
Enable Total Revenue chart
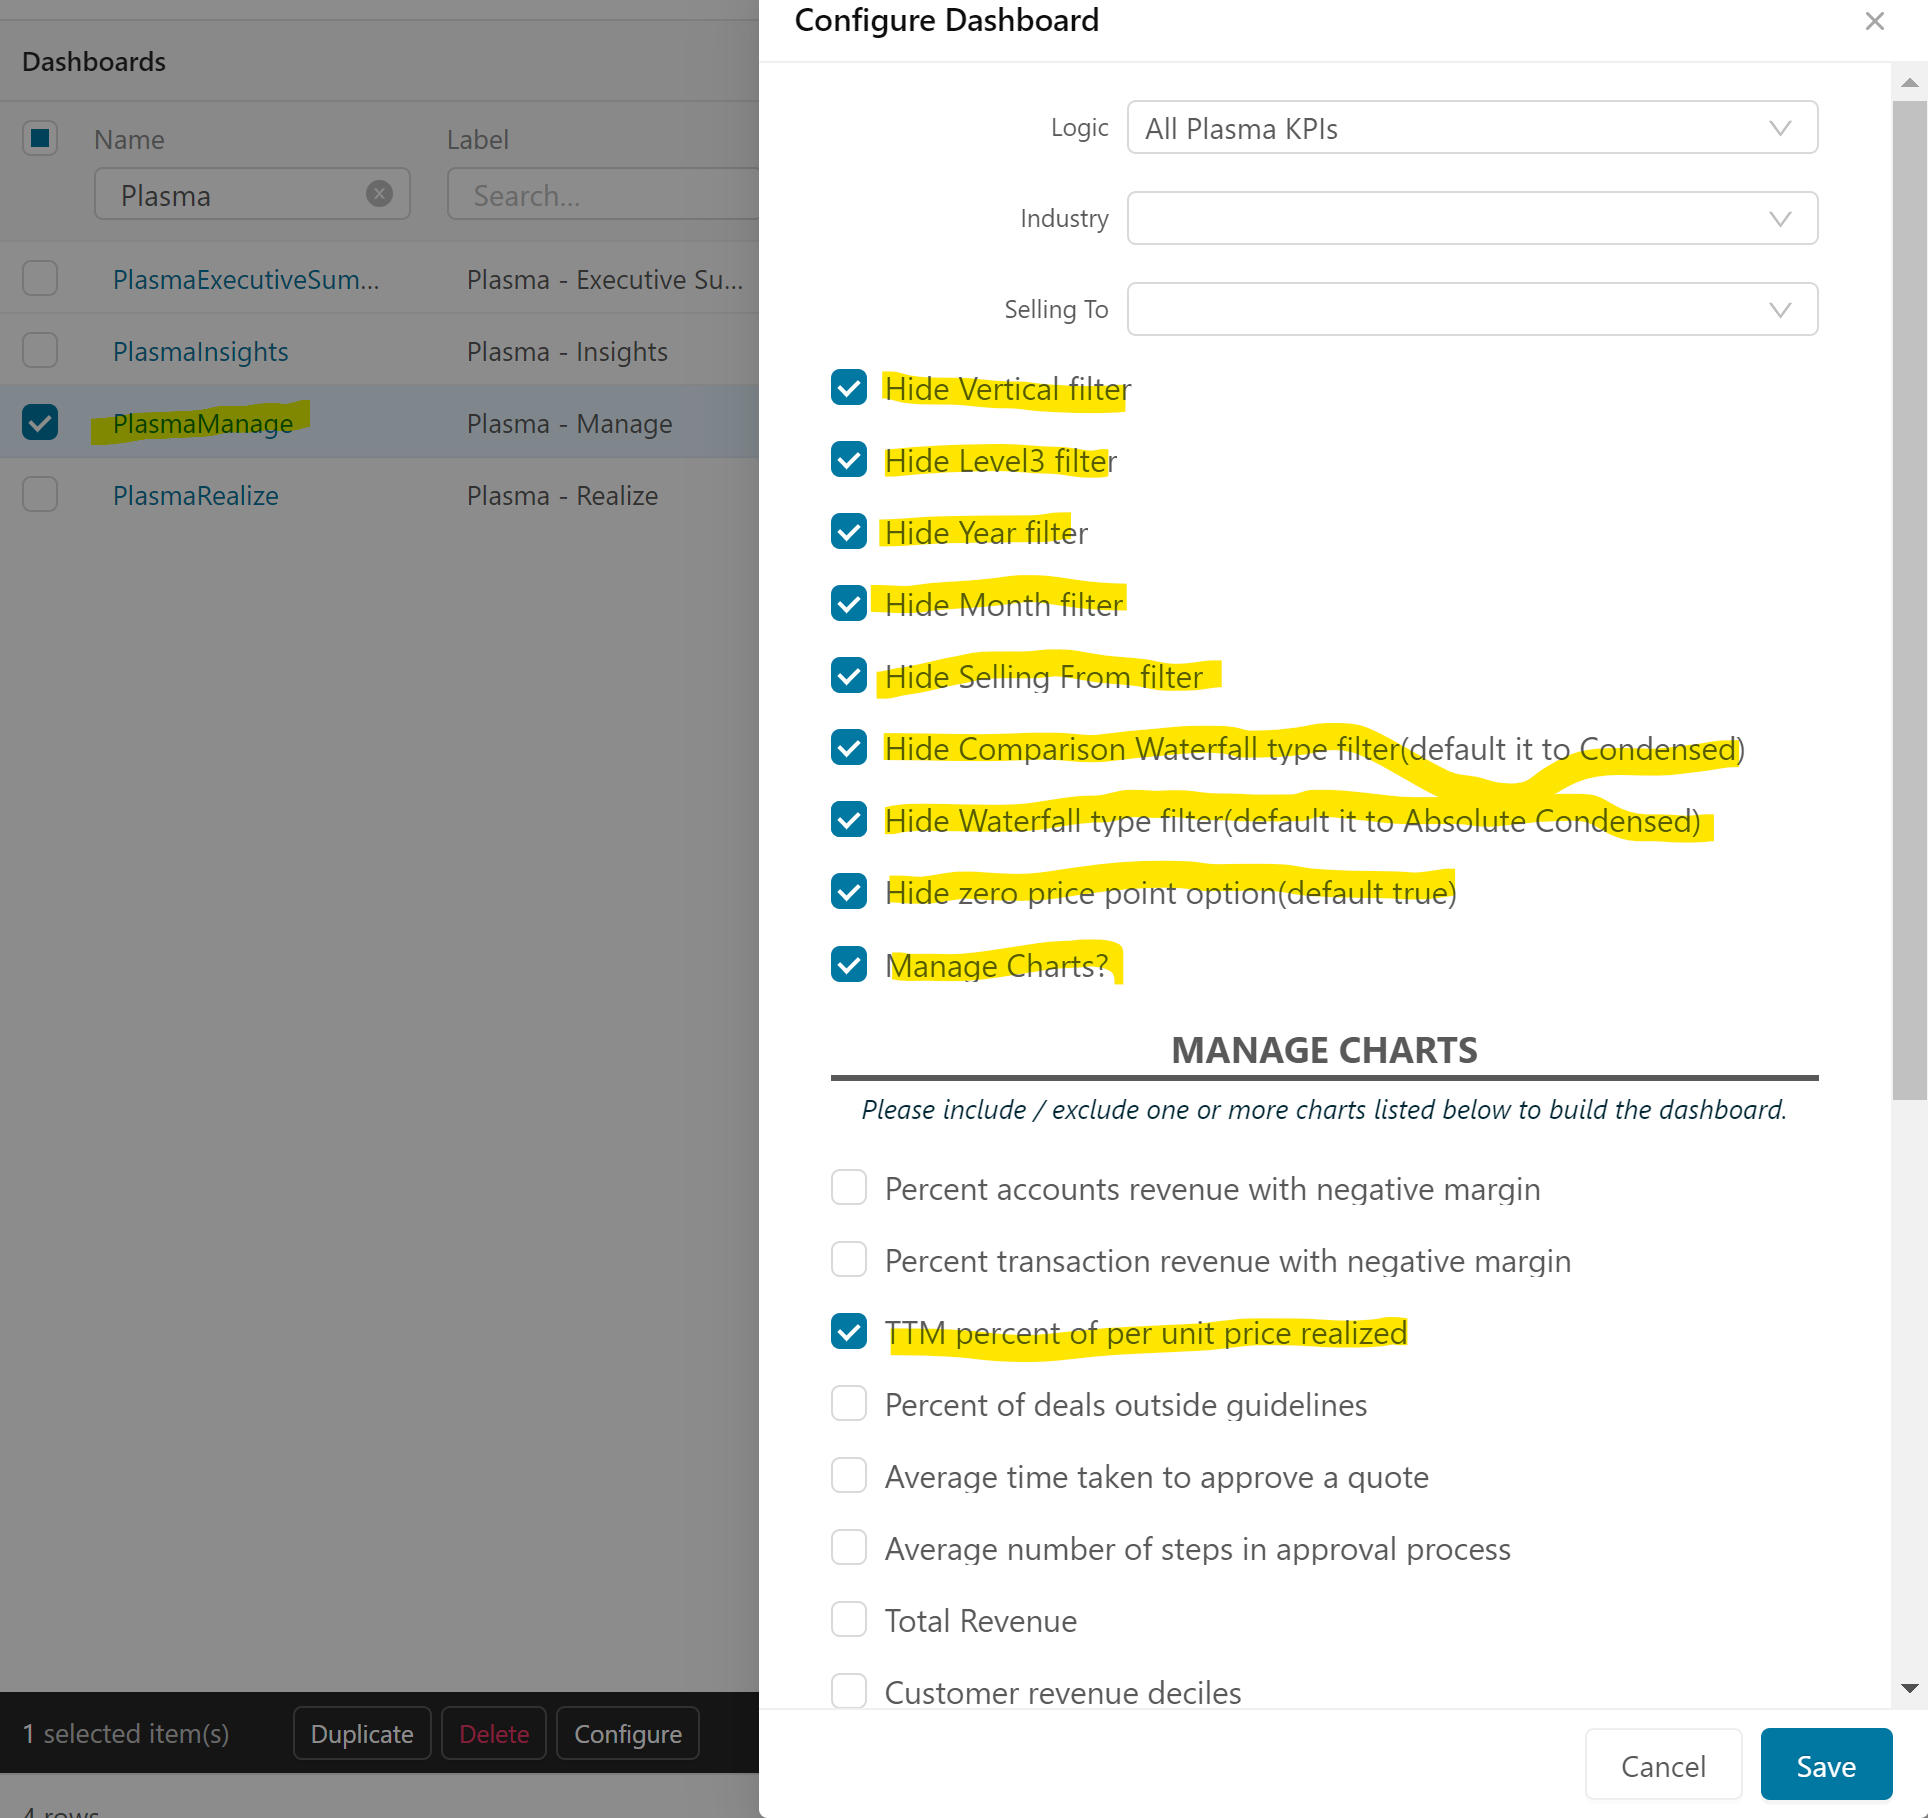[849, 1620]
